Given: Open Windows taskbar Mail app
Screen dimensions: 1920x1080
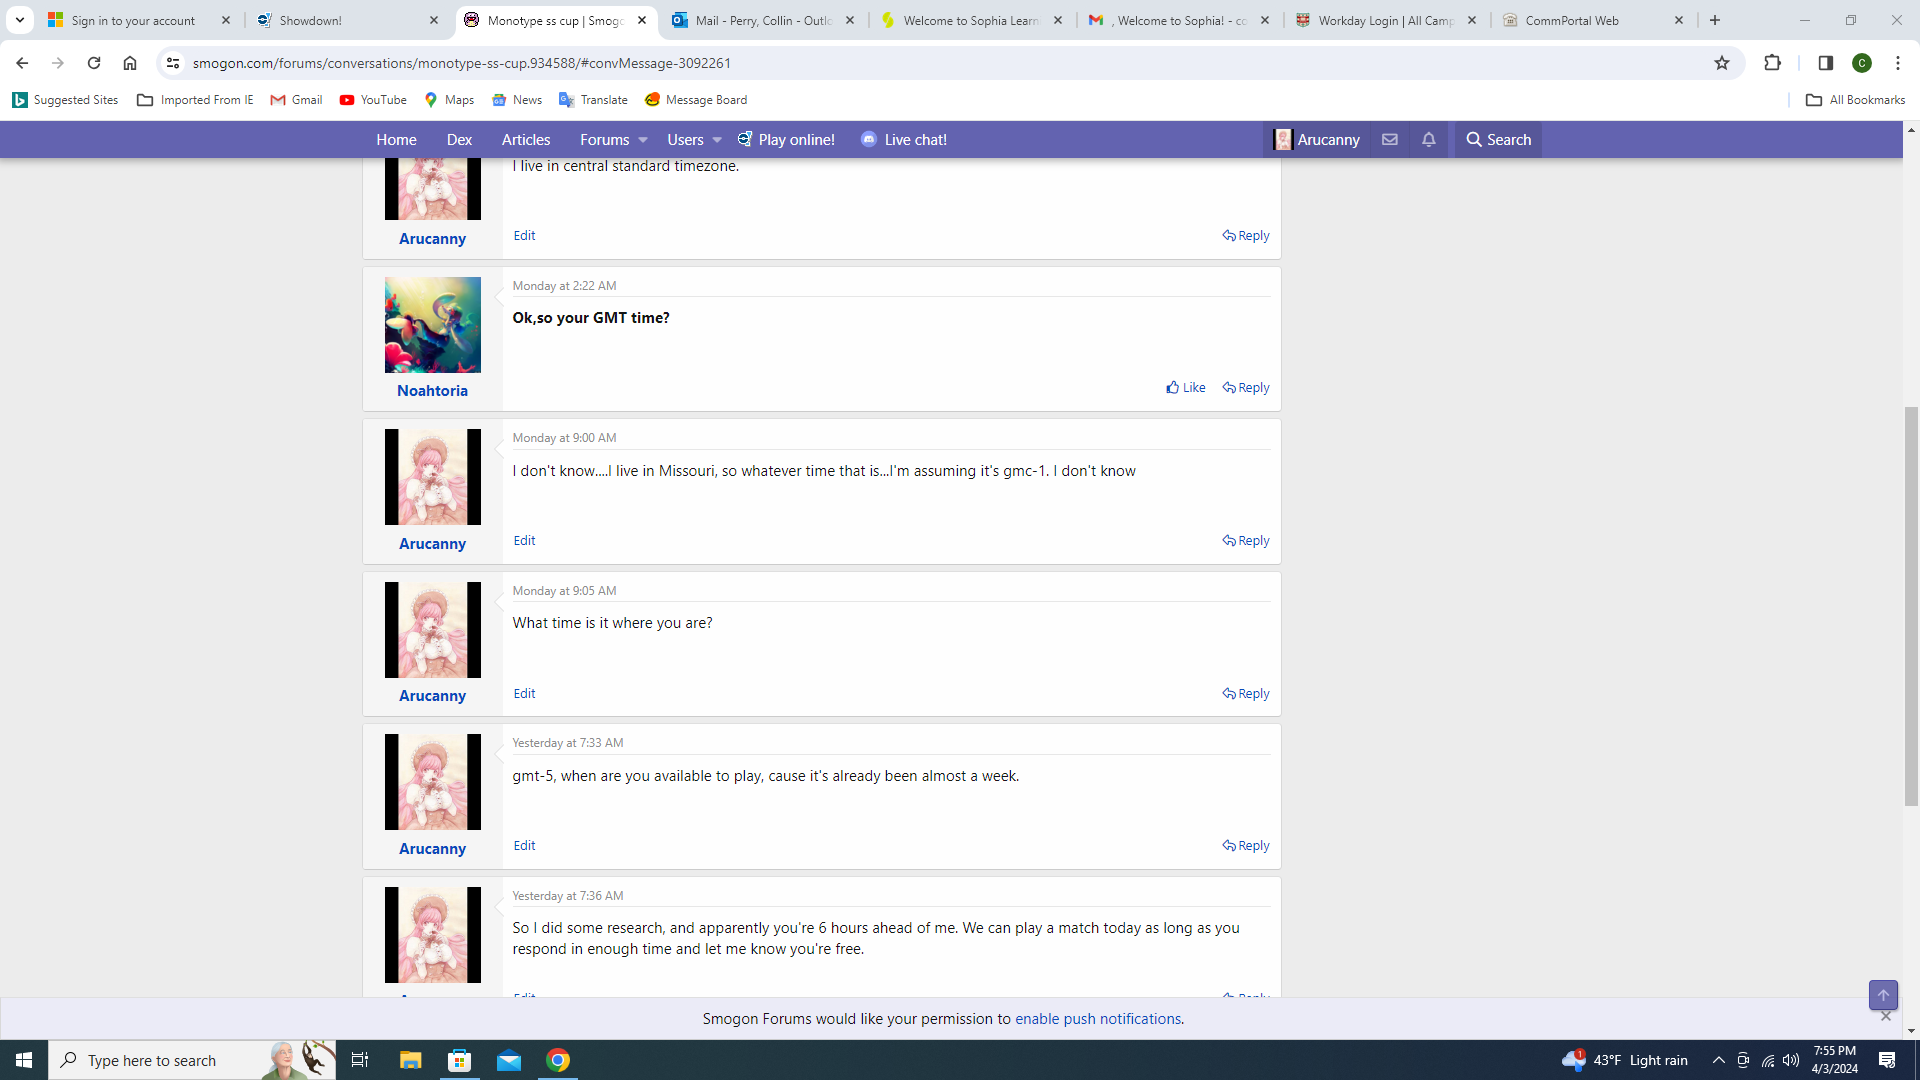Looking at the screenshot, I should coord(509,1060).
